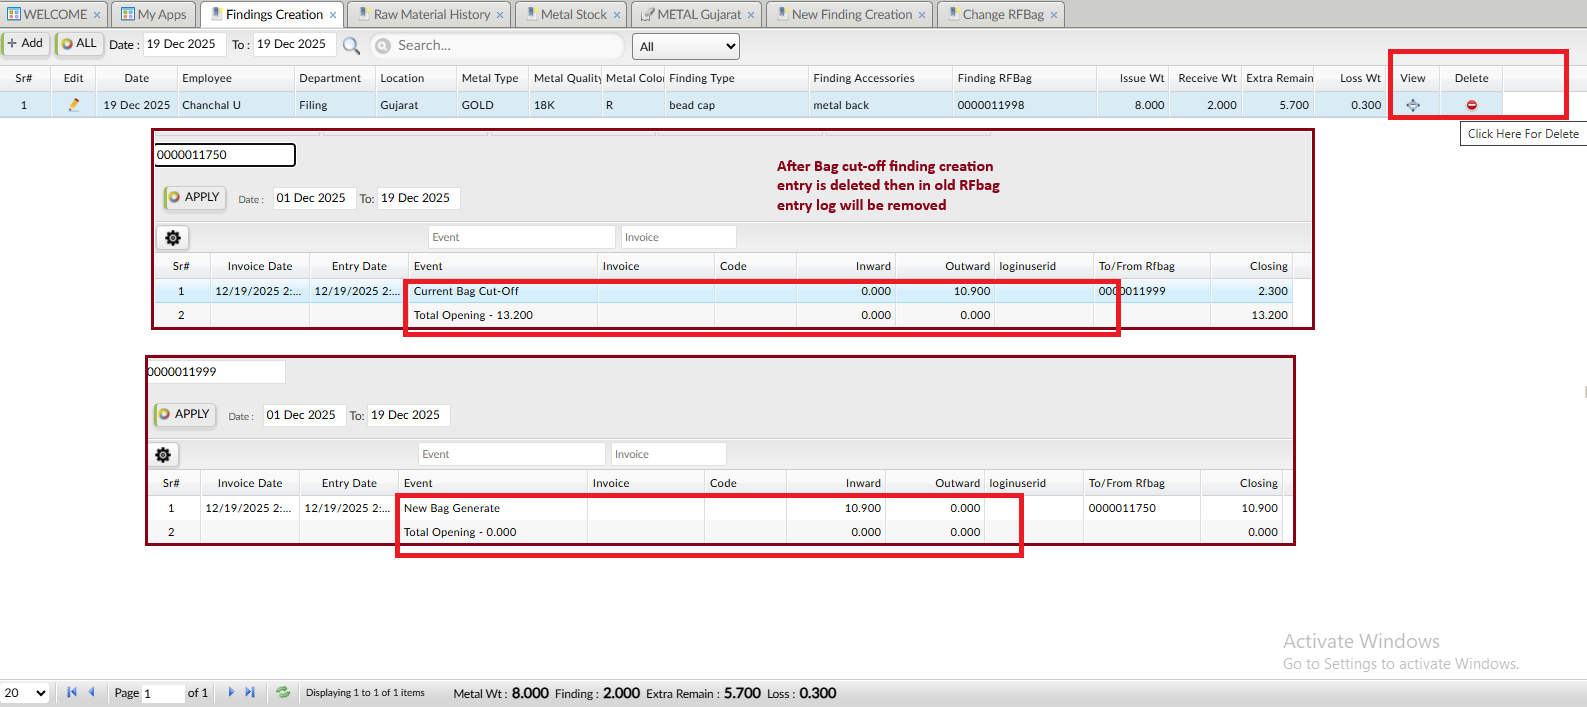Click the magnifier search icon beside date range
The height and width of the screenshot is (707, 1587).
(351, 46)
